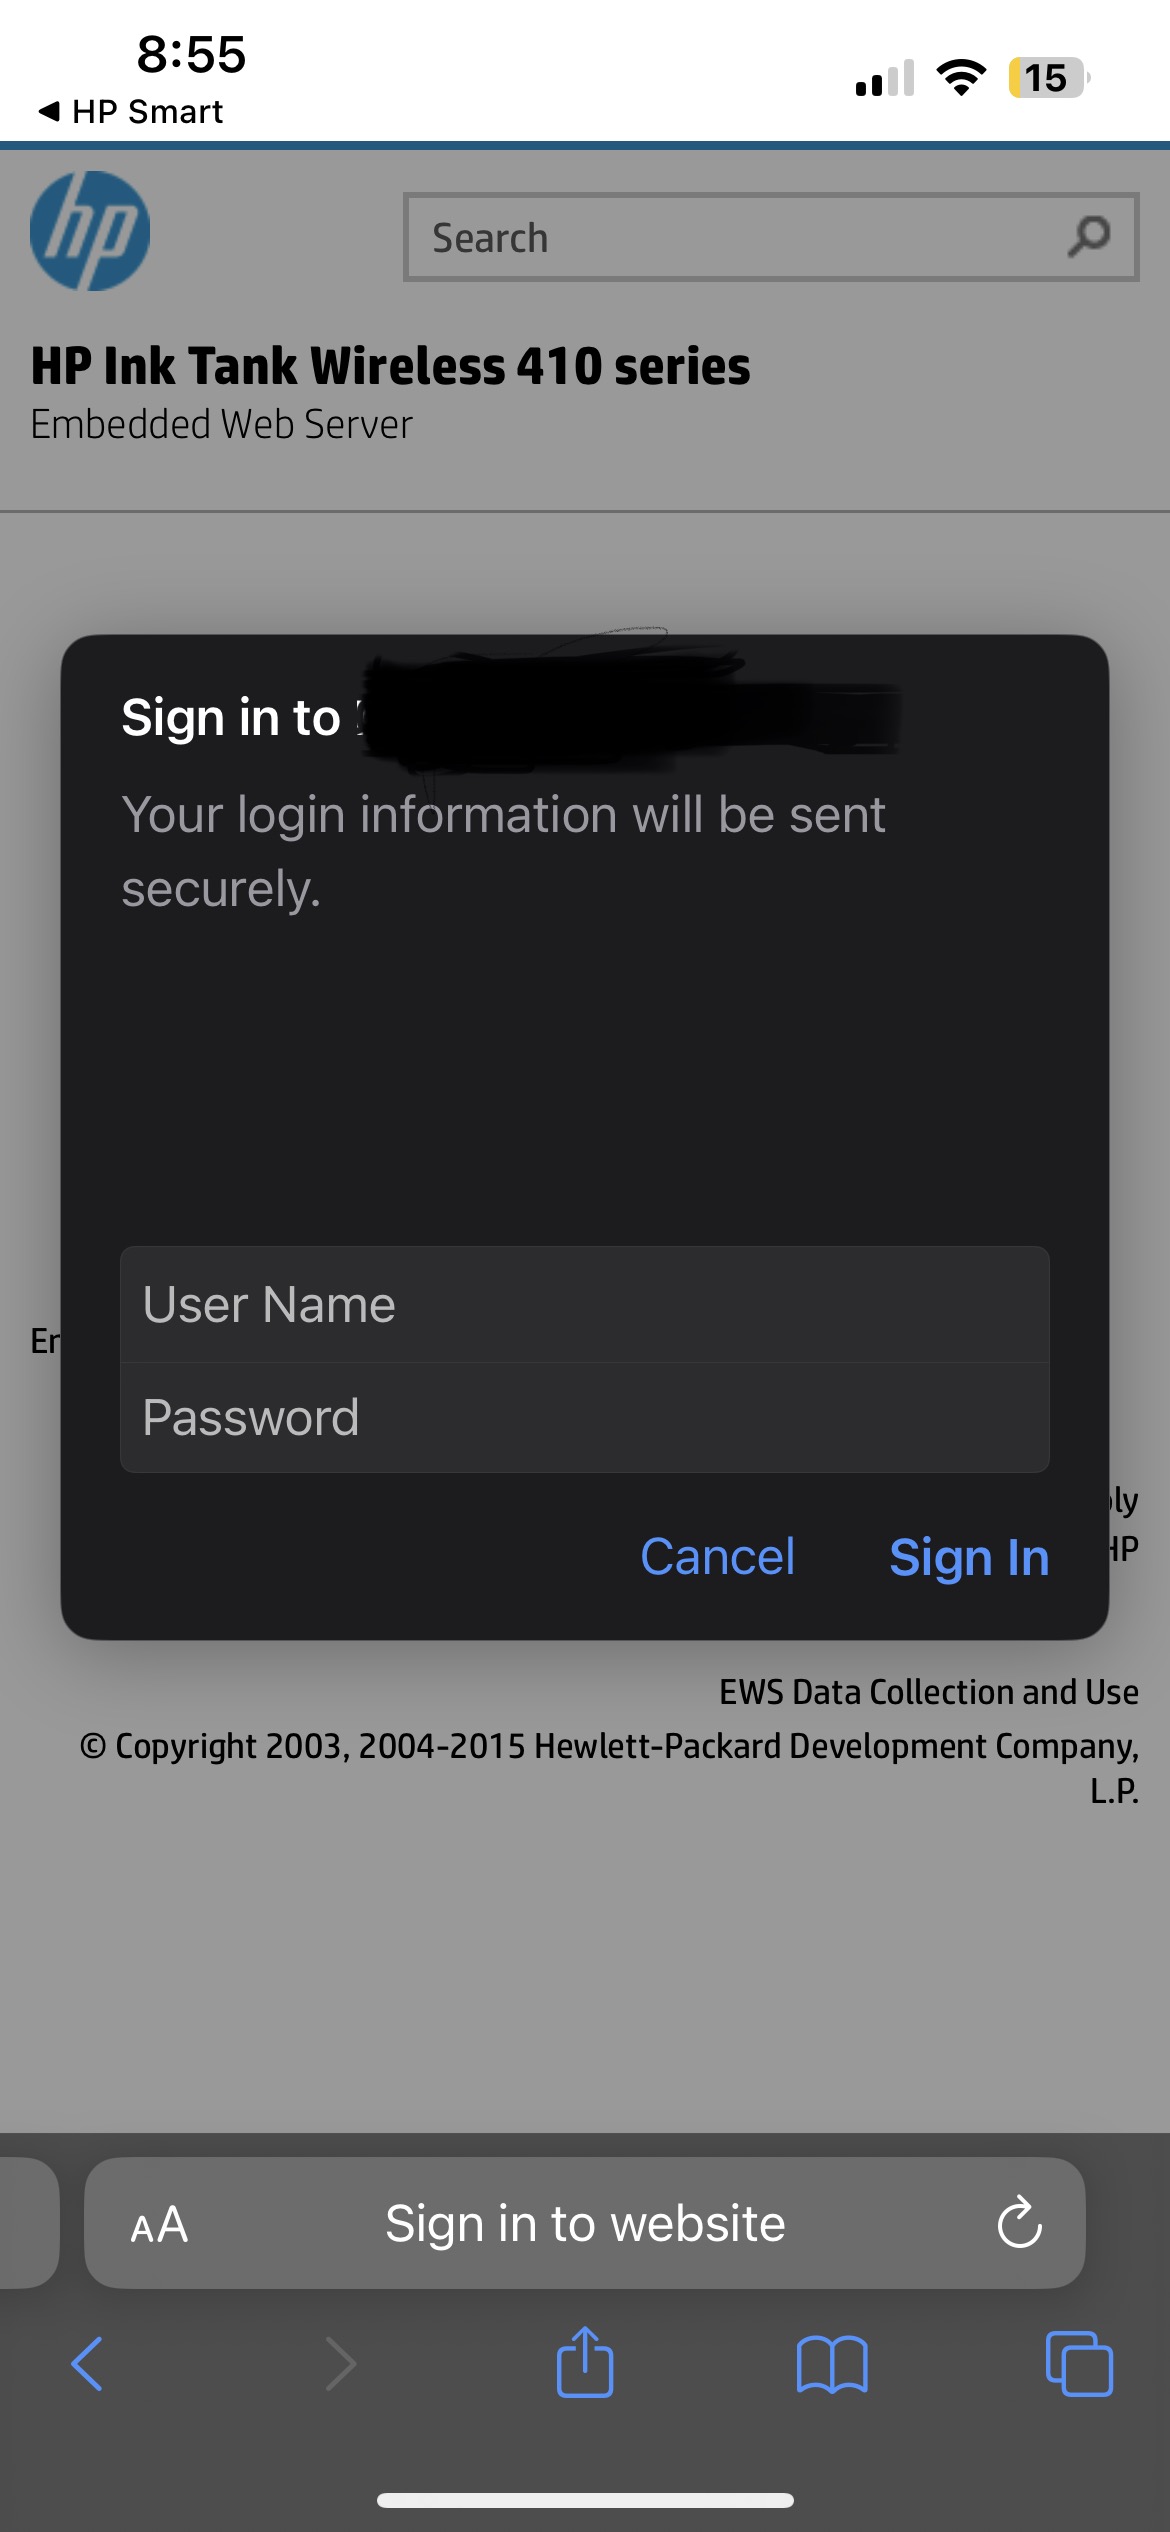This screenshot has height=2532, width=1170.
Task: Tap the battery indicator showing 15
Action: tap(1044, 76)
